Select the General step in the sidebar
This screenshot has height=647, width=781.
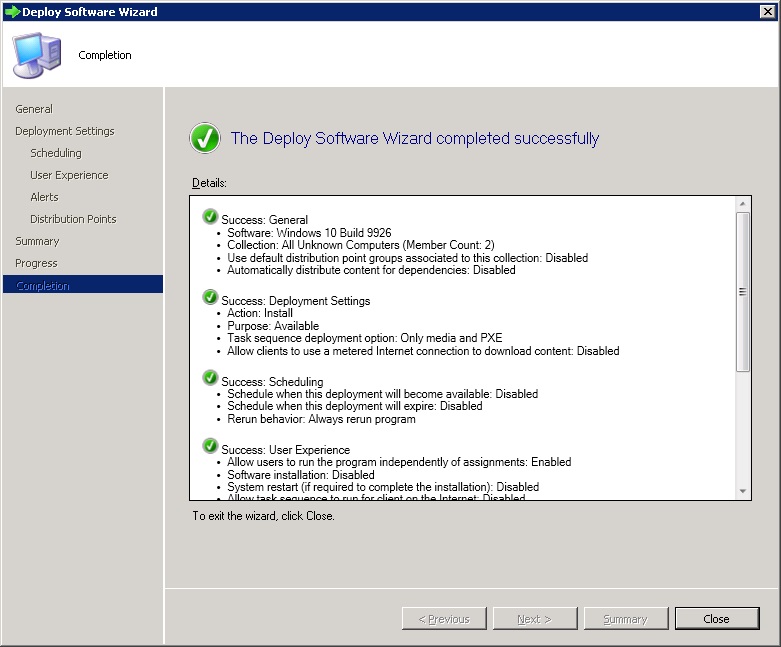coord(34,109)
